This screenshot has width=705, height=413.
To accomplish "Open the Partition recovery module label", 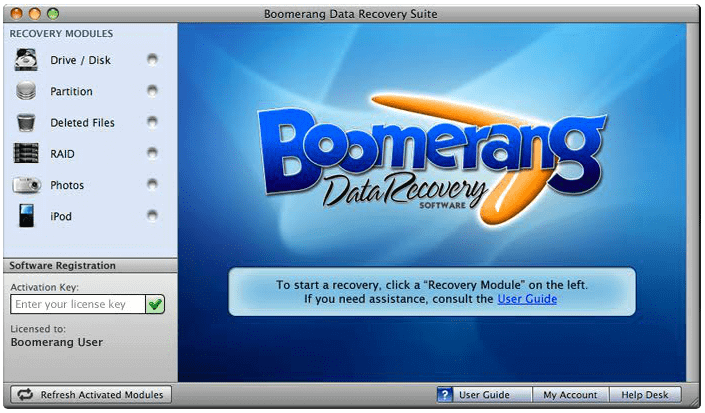I will [71, 91].
